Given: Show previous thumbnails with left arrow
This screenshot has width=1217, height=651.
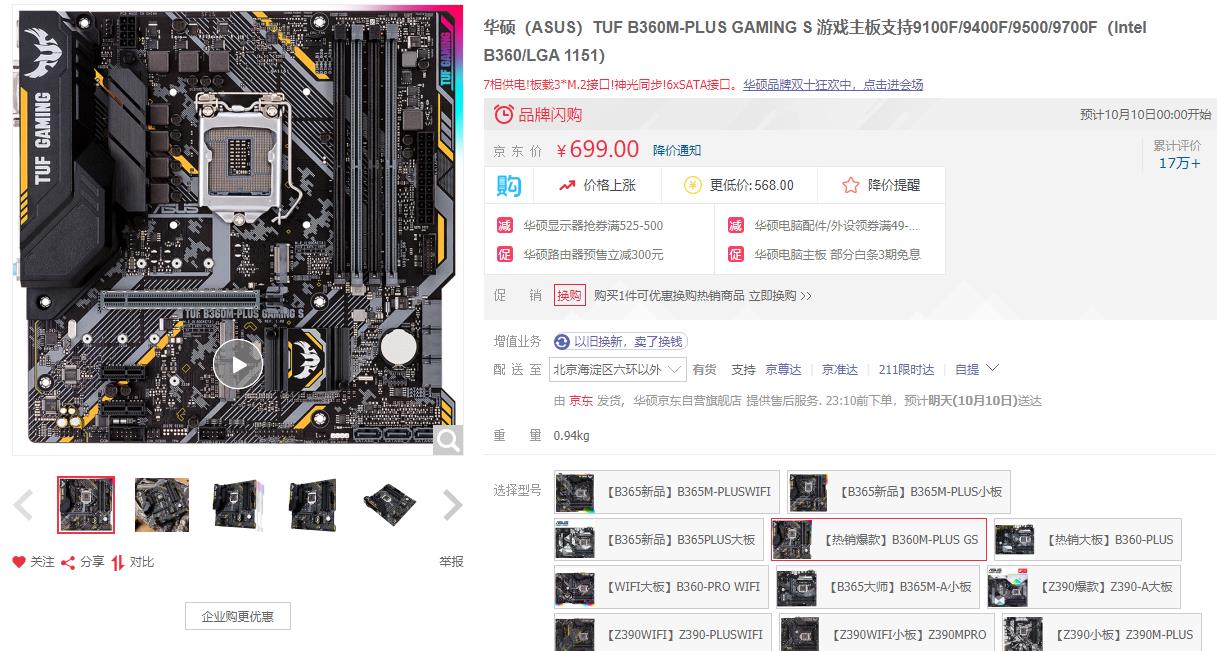Looking at the screenshot, I should [x=24, y=505].
